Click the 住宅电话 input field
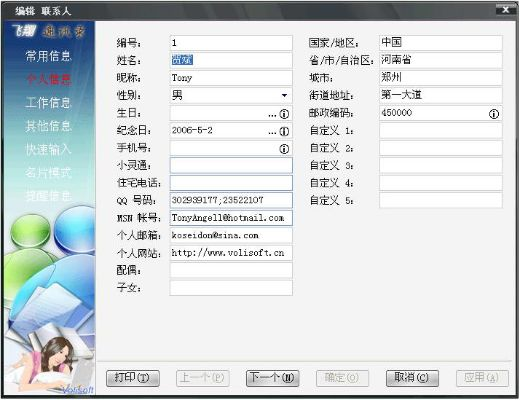 coord(231,183)
